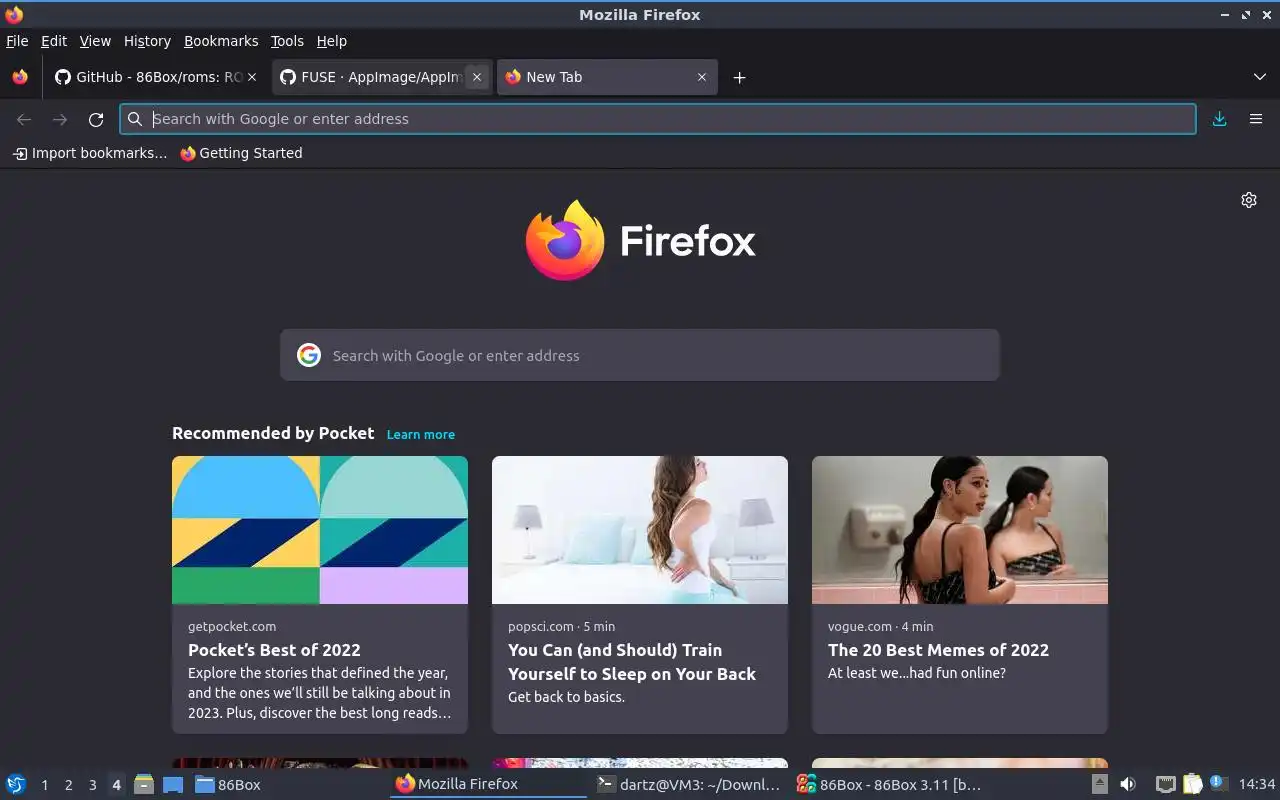The width and height of the screenshot is (1280, 800).
Task: Open the system start menu icon
Action: [16, 784]
